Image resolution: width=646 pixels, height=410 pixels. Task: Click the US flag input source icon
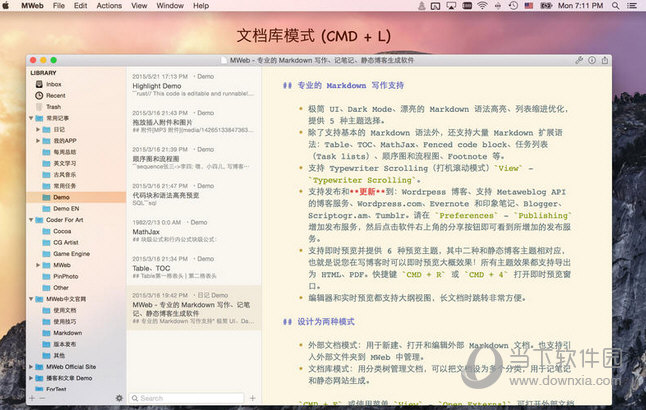click(x=529, y=6)
